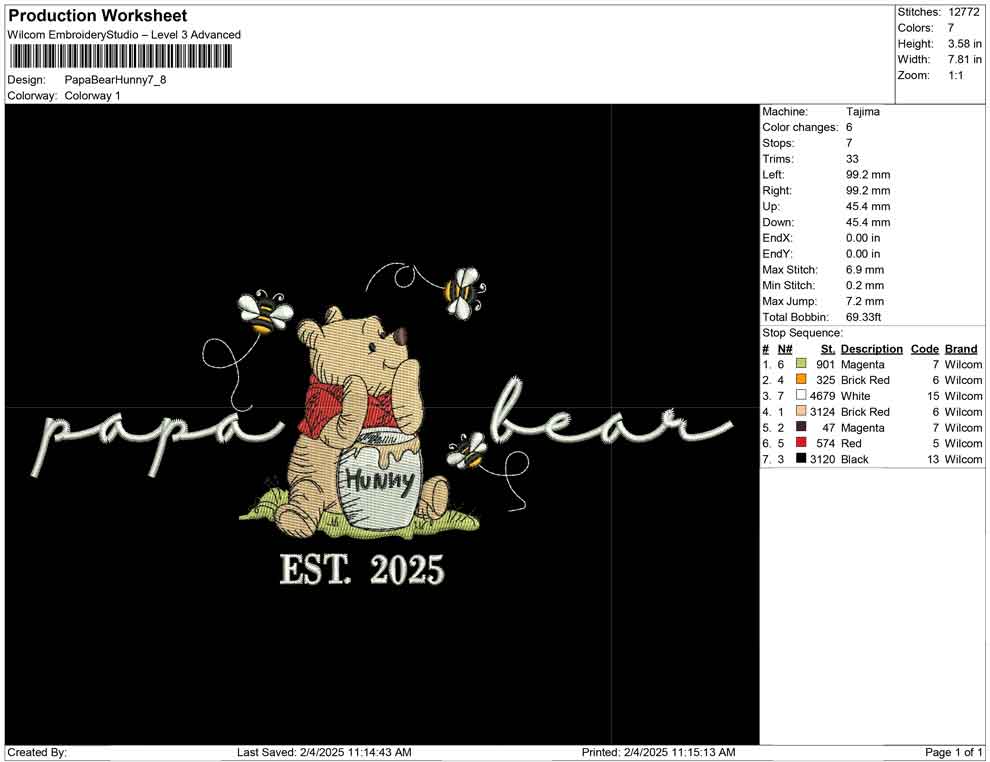
Task: Select the design name 'PapaBearHunny7_8'
Action: (116, 80)
